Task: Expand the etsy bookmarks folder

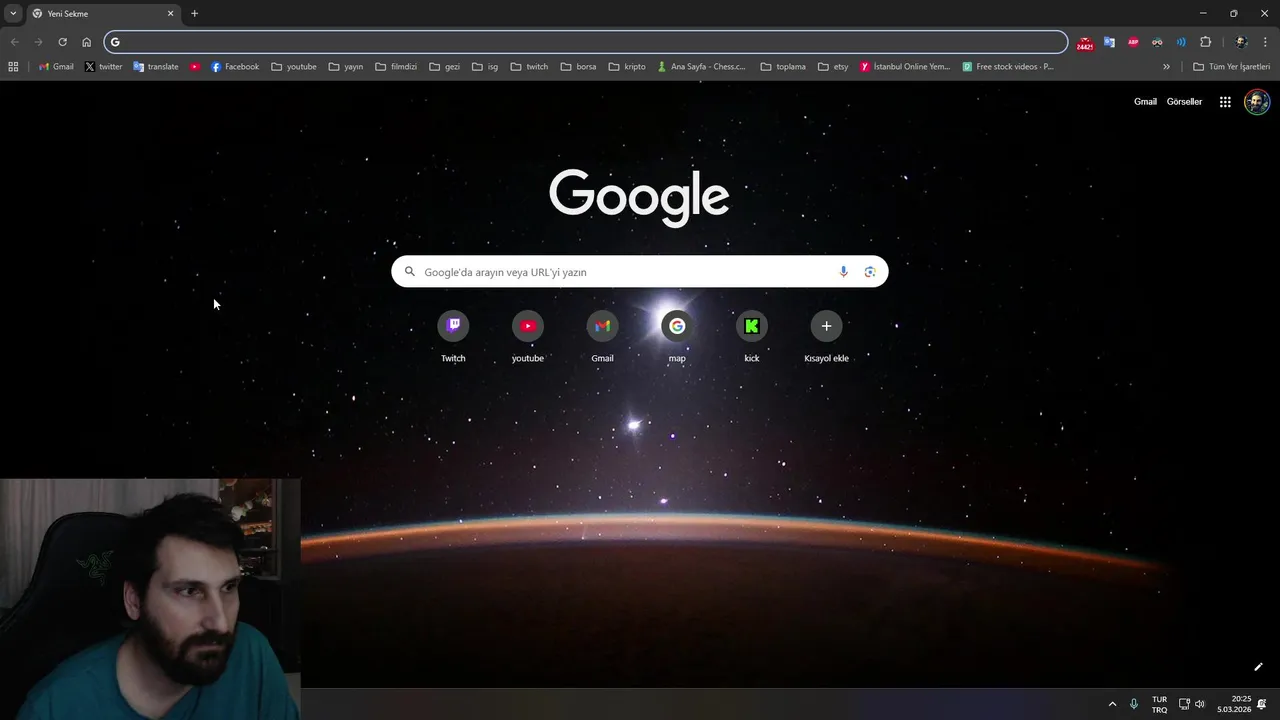Action: pyautogui.click(x=832, y=67)
